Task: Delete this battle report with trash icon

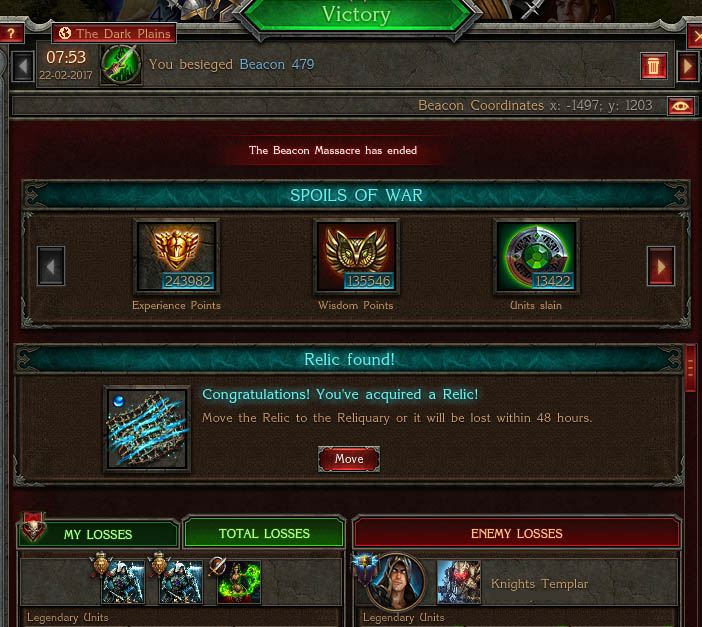Action: (x=653, y=66)
